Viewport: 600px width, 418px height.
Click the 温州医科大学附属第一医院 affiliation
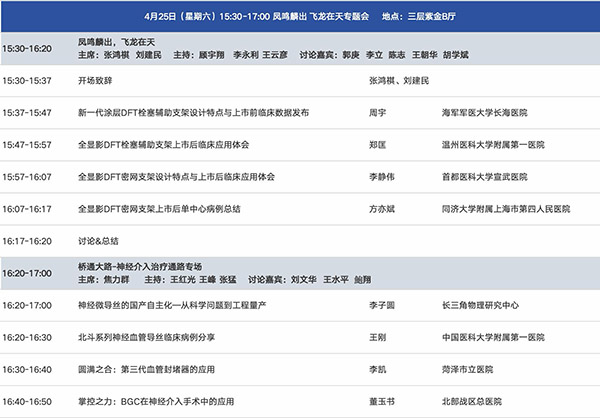[492, 145]
